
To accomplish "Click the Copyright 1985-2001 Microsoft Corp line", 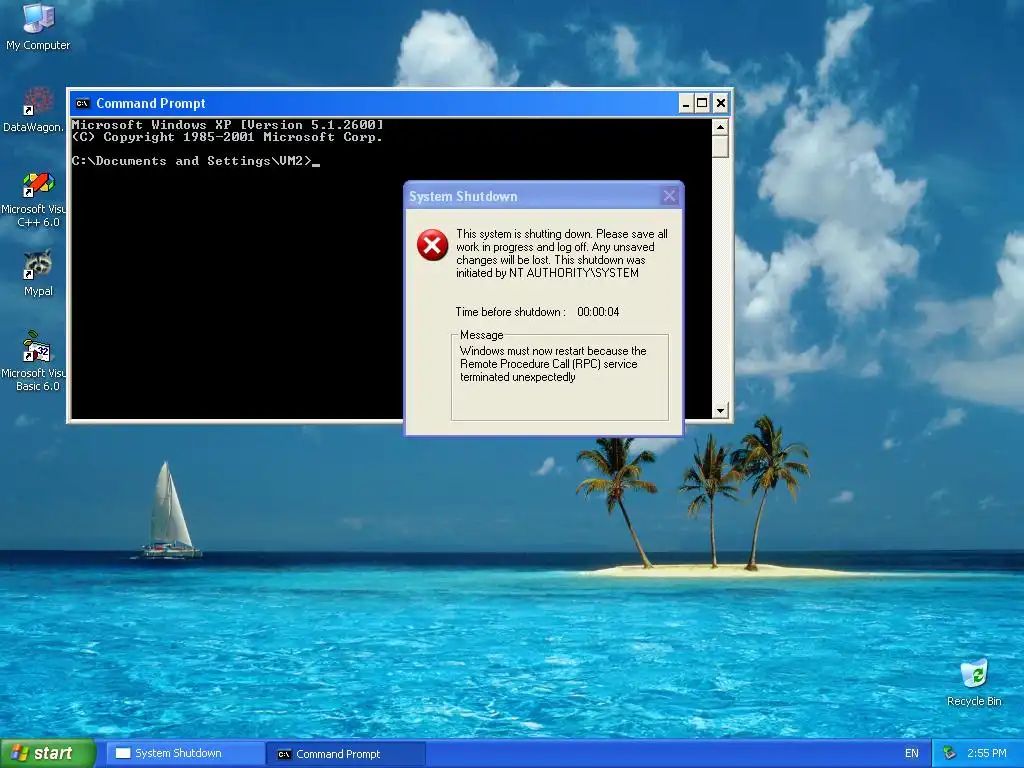I will tap(227, 137).
